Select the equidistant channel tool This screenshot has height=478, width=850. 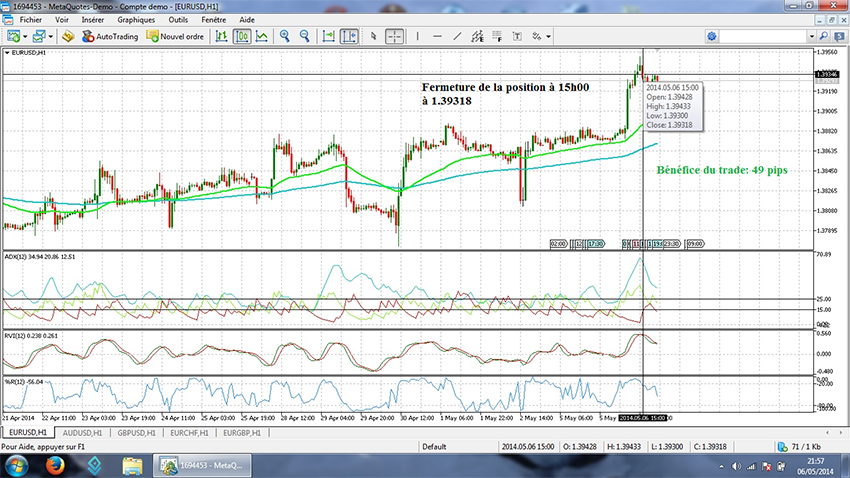click(x=478, y=36)
